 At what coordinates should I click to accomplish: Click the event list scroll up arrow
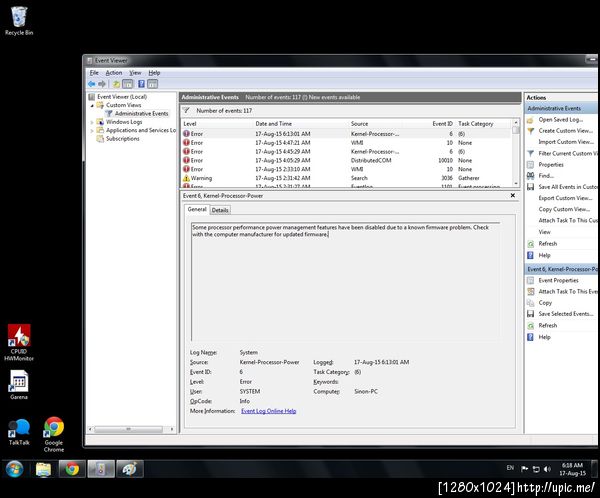(x=516, y=122)
